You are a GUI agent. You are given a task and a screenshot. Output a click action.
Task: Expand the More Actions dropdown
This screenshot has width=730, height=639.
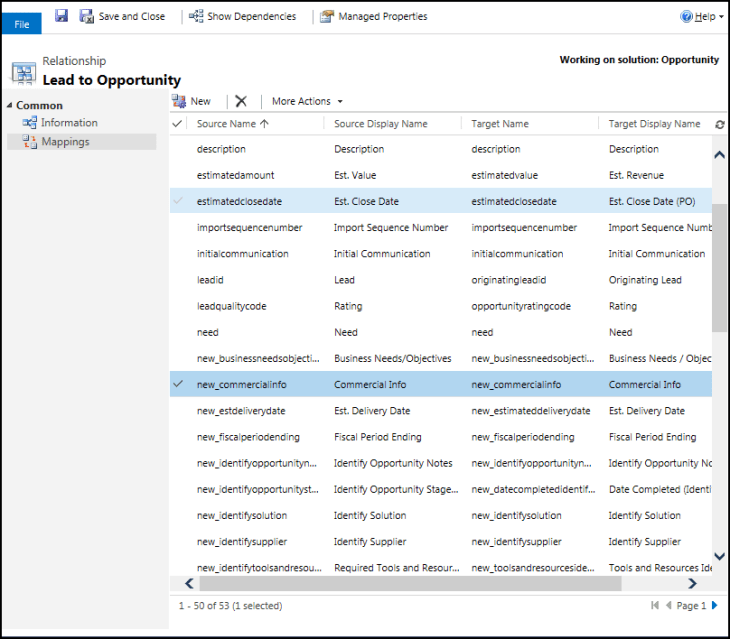(307, 101)
